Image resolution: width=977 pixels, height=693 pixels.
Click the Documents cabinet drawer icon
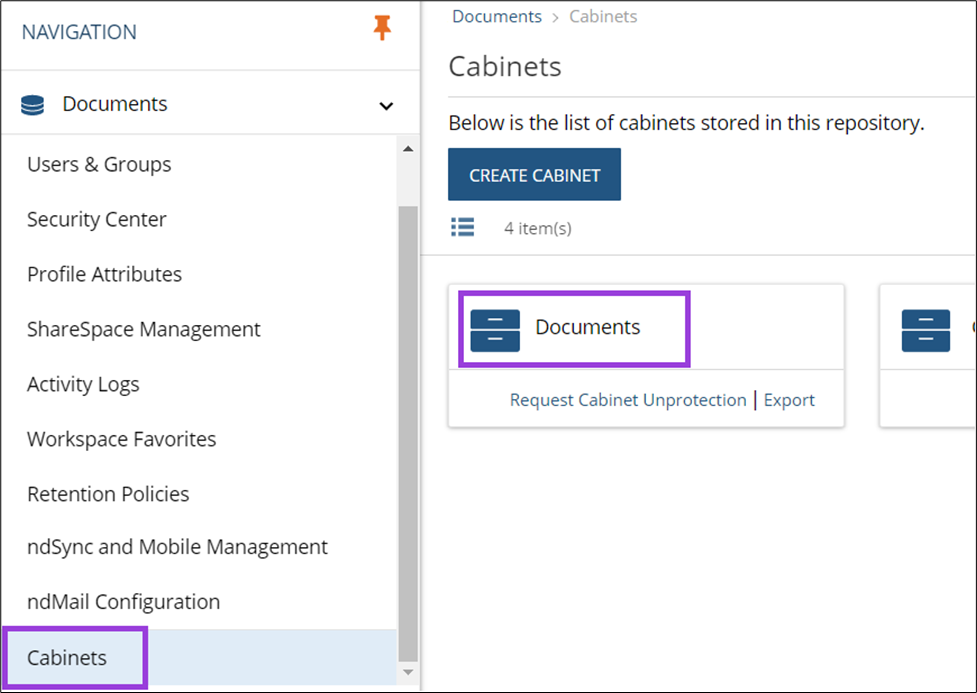click(x=495, y=330)
